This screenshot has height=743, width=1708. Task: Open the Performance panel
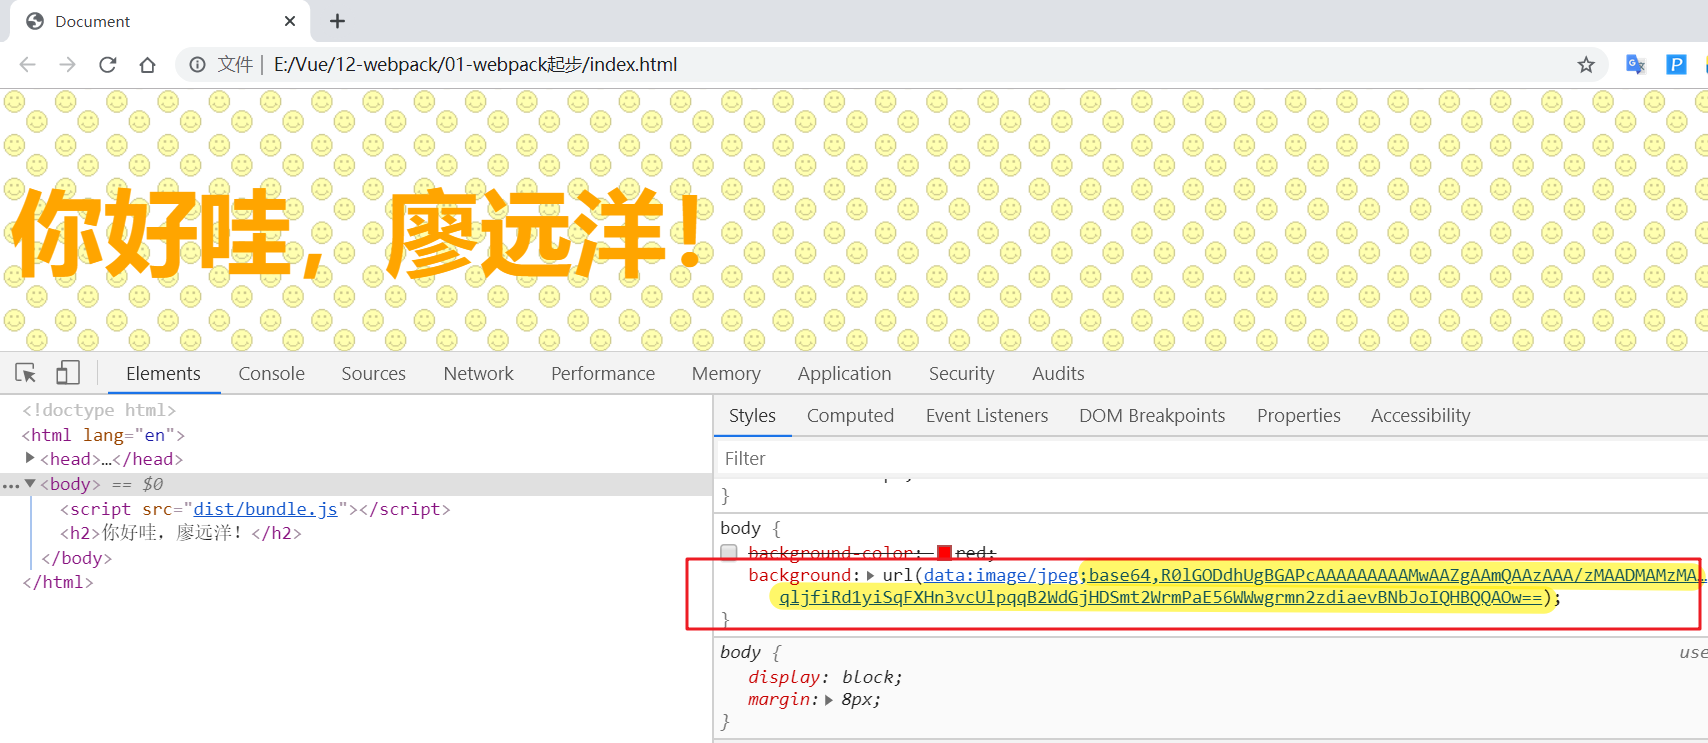point(603,373)
